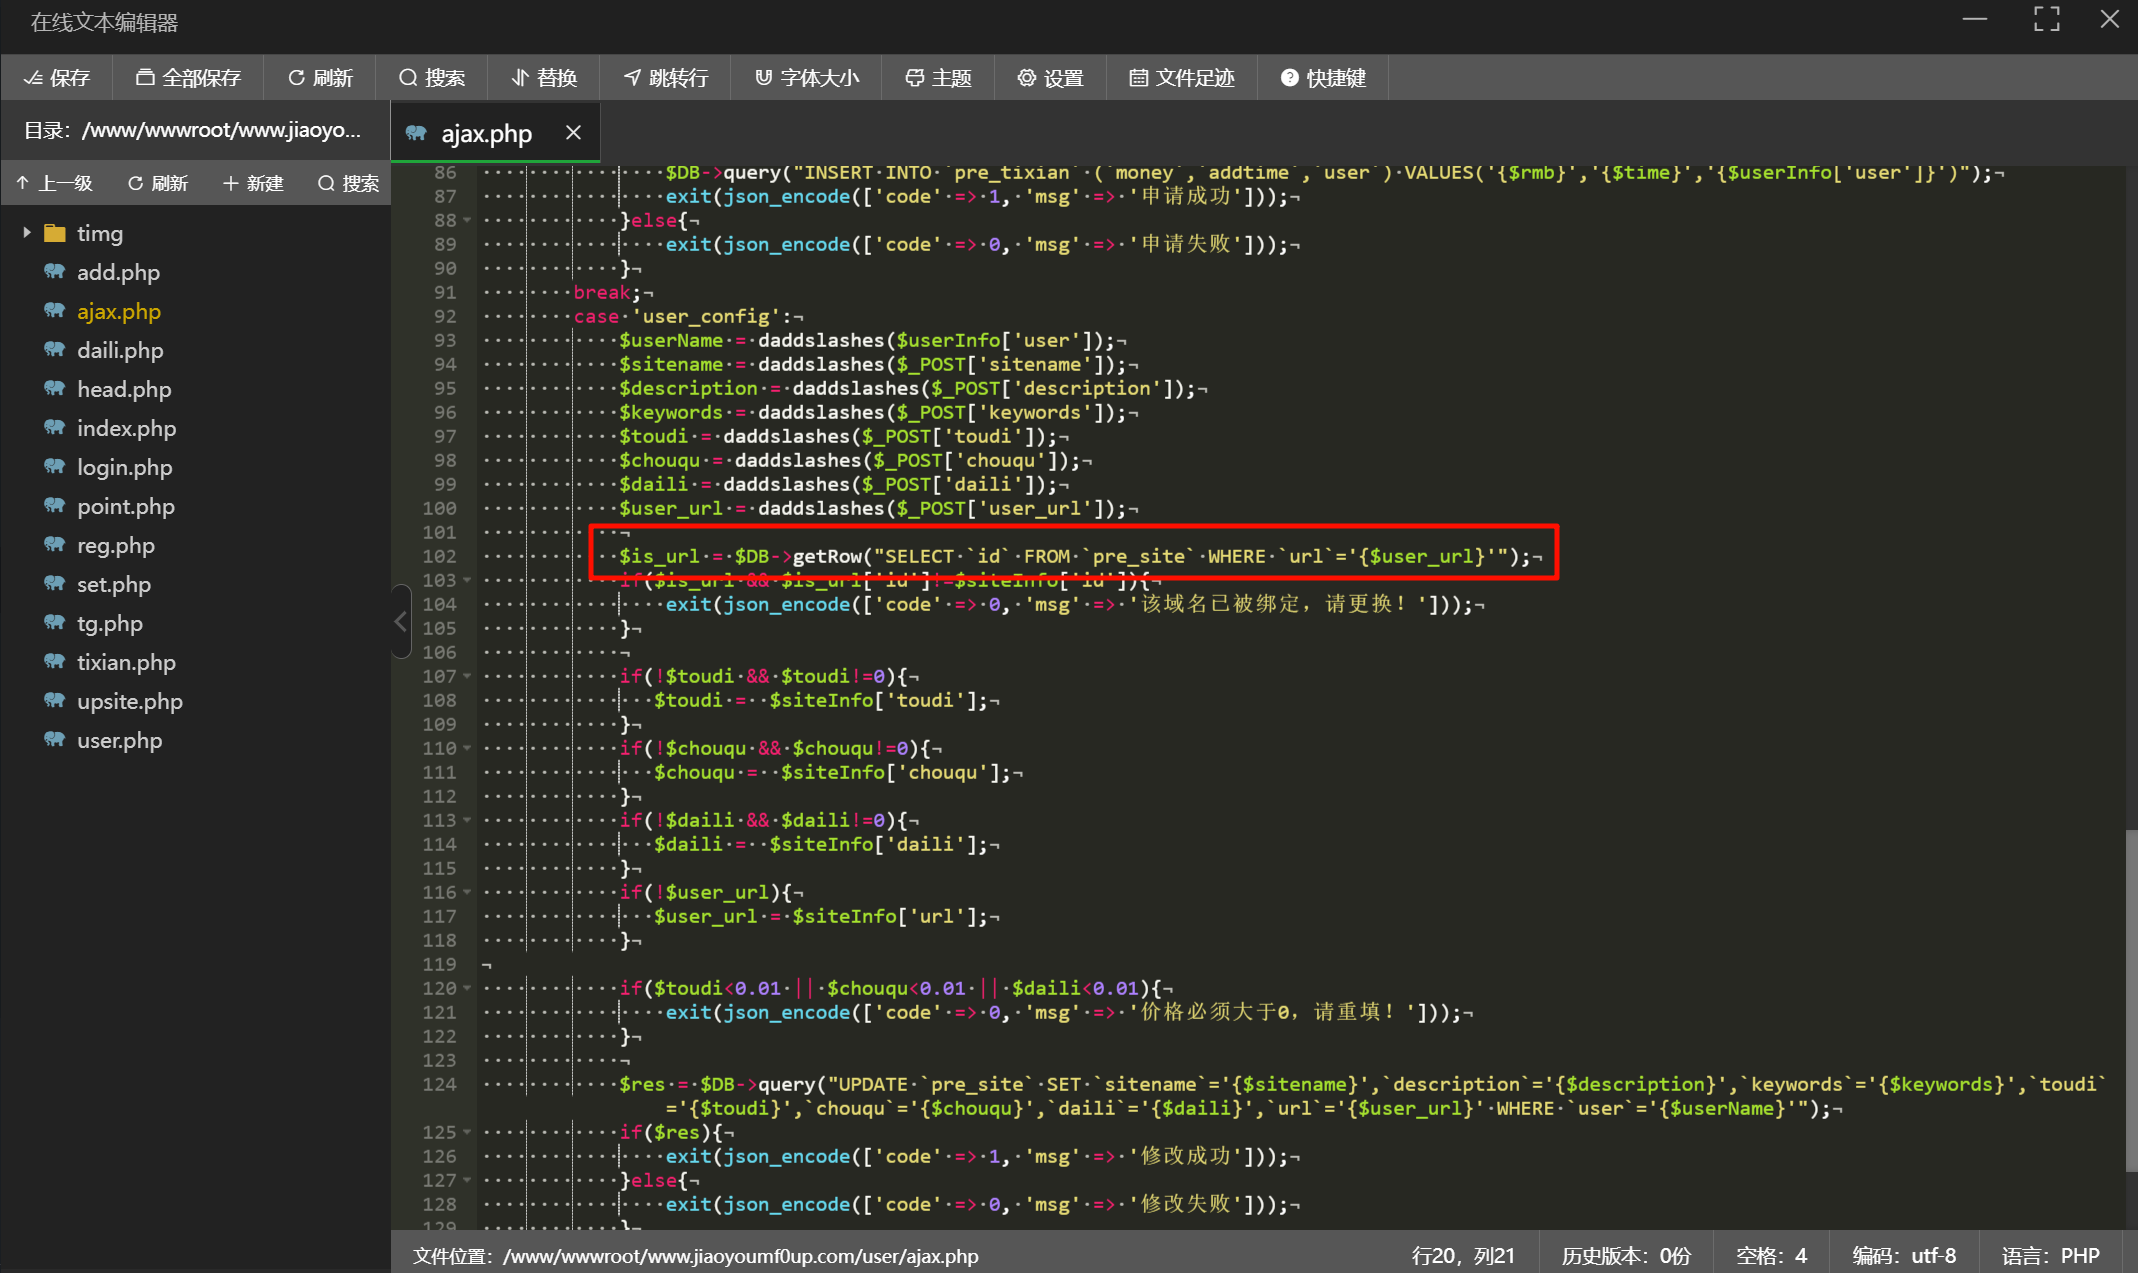Fold the code block at line 103
This screenshot has height=1273, width=2138.
tap(467, 581)
